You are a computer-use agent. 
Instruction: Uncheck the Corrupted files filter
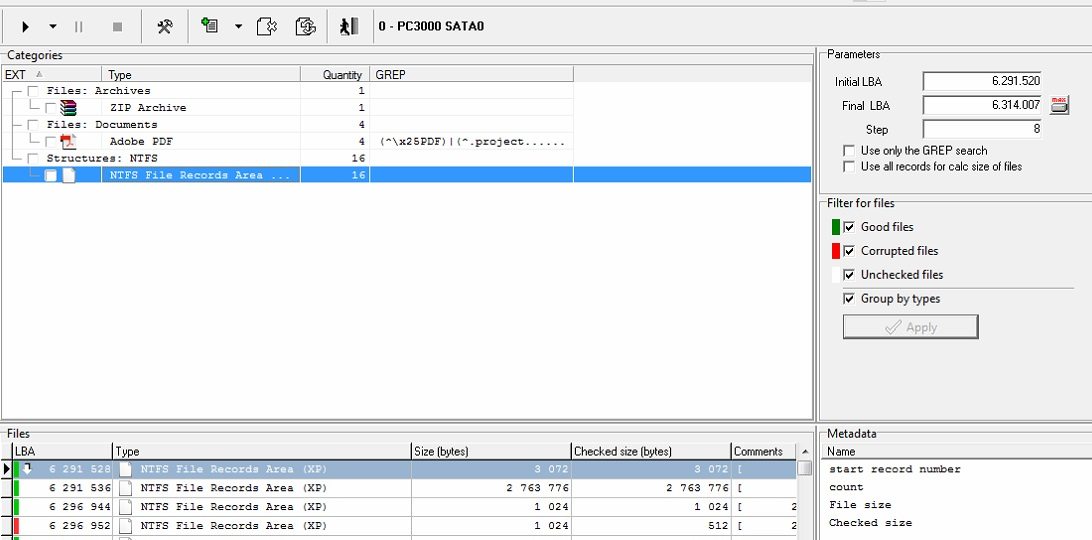tap(849, 251)
